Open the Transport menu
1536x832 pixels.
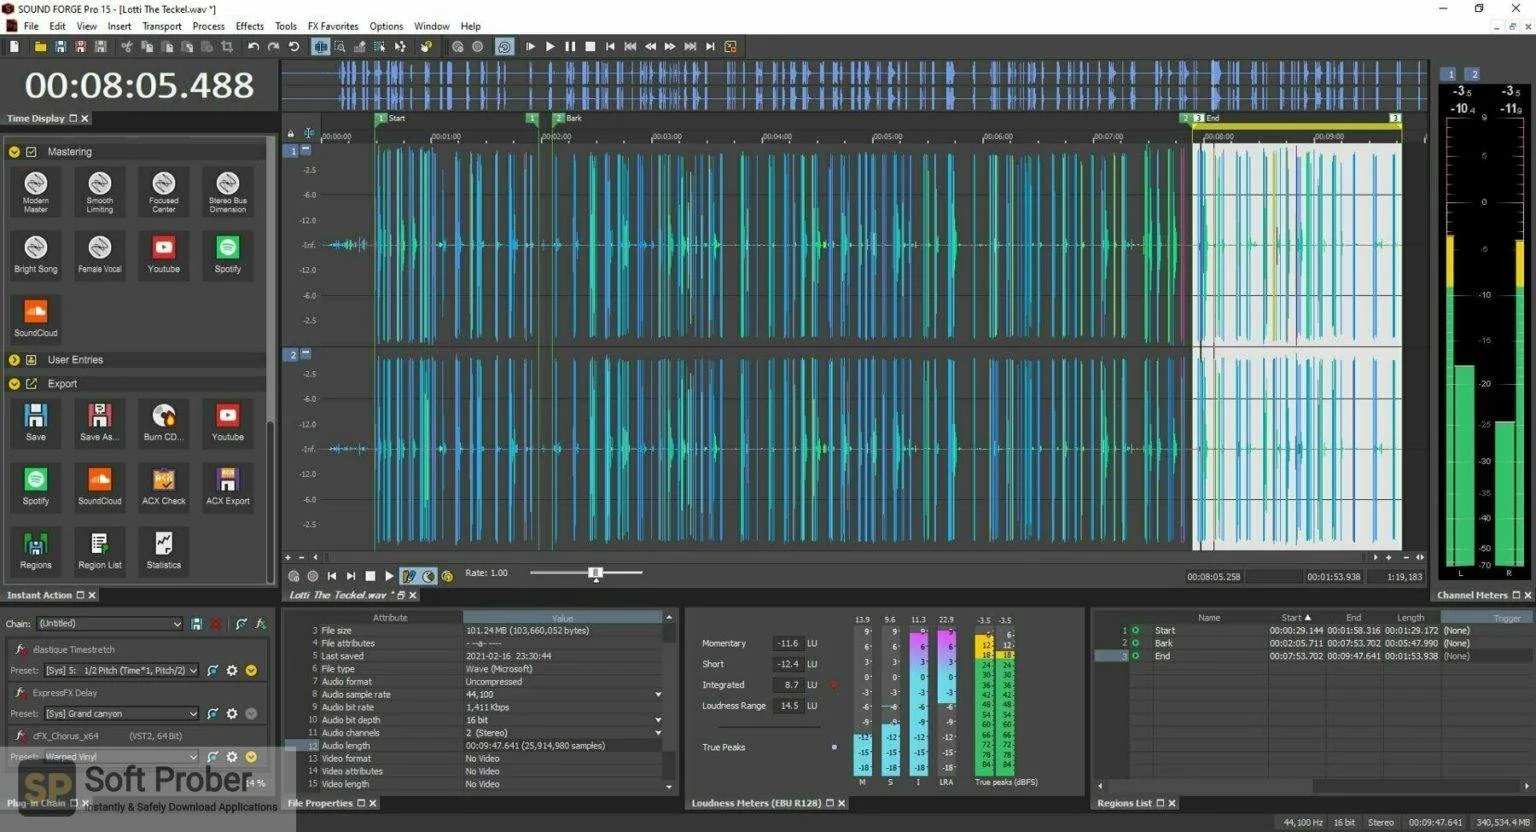pyautogui.click(x=162, y=26)
